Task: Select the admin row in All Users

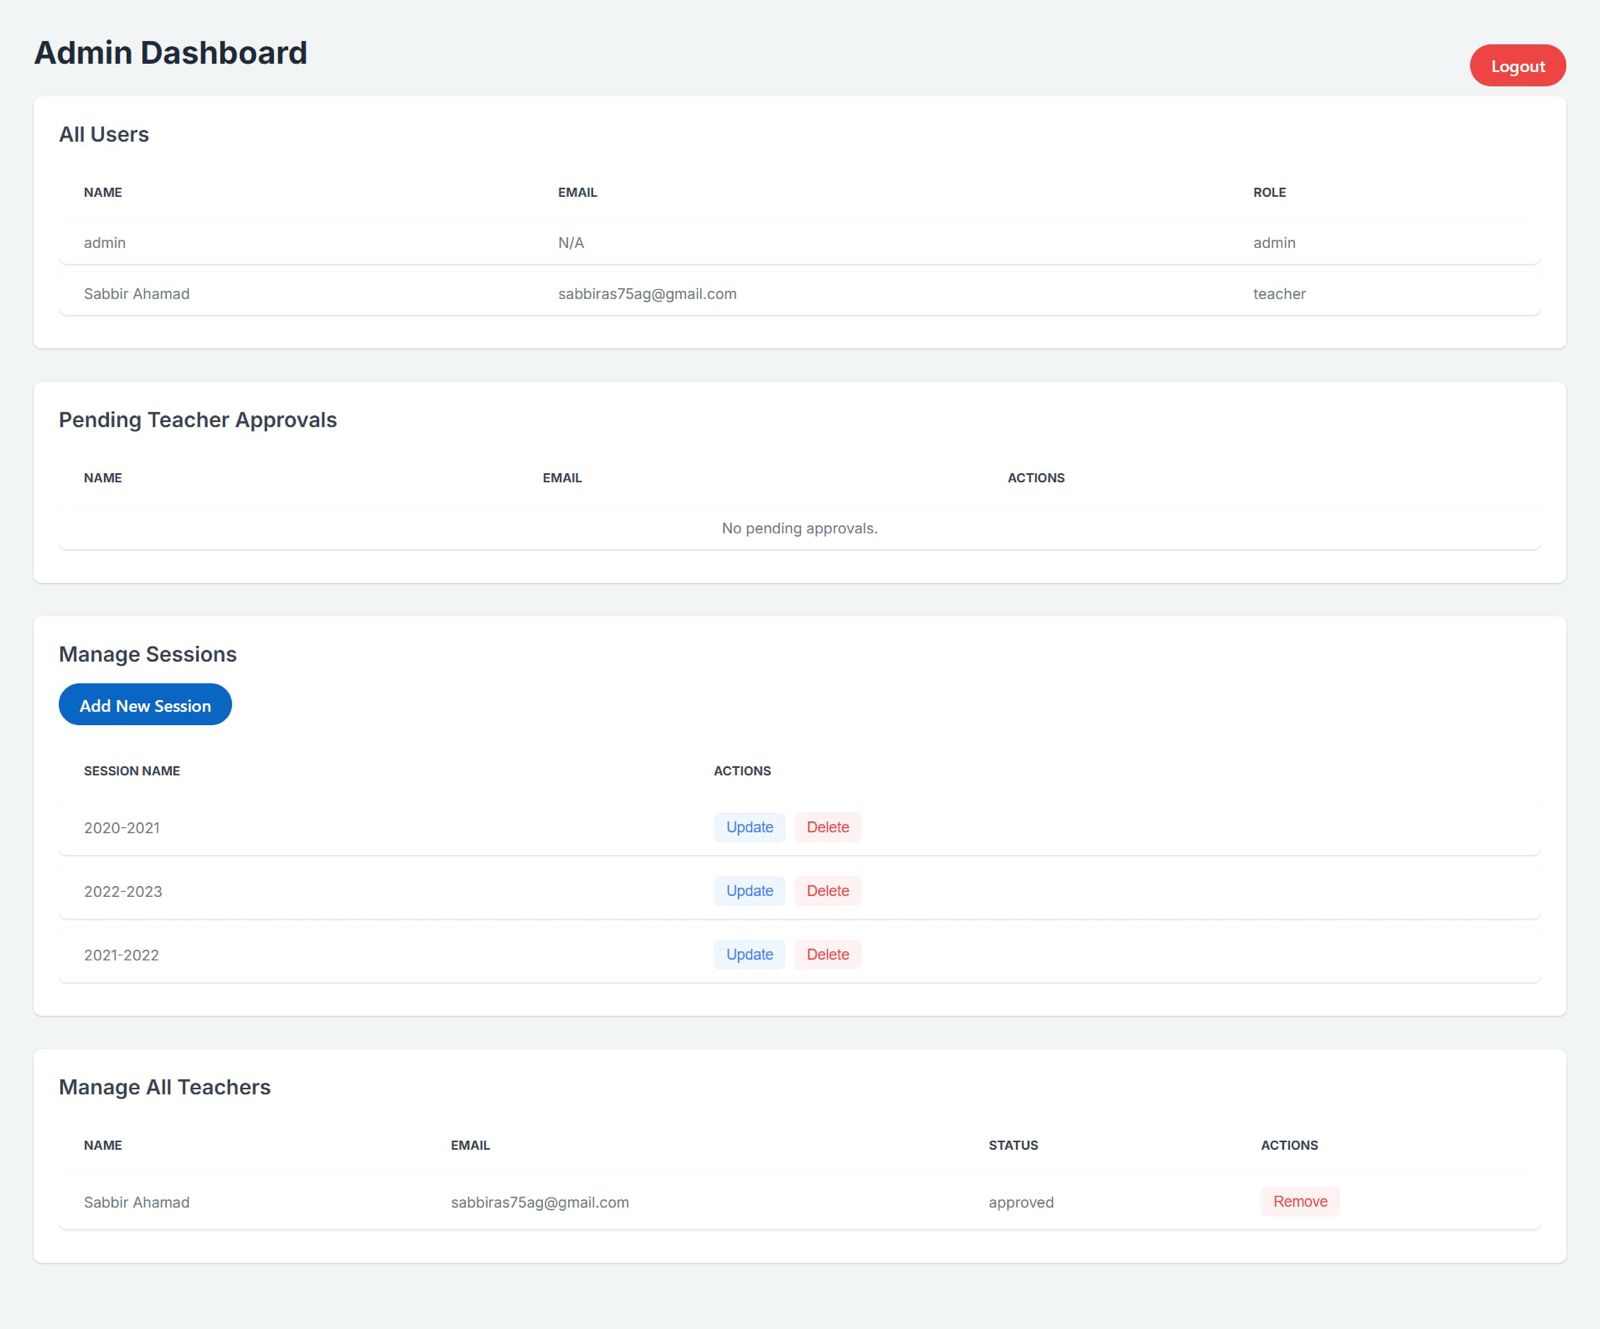Action: [x=800, y=243]
